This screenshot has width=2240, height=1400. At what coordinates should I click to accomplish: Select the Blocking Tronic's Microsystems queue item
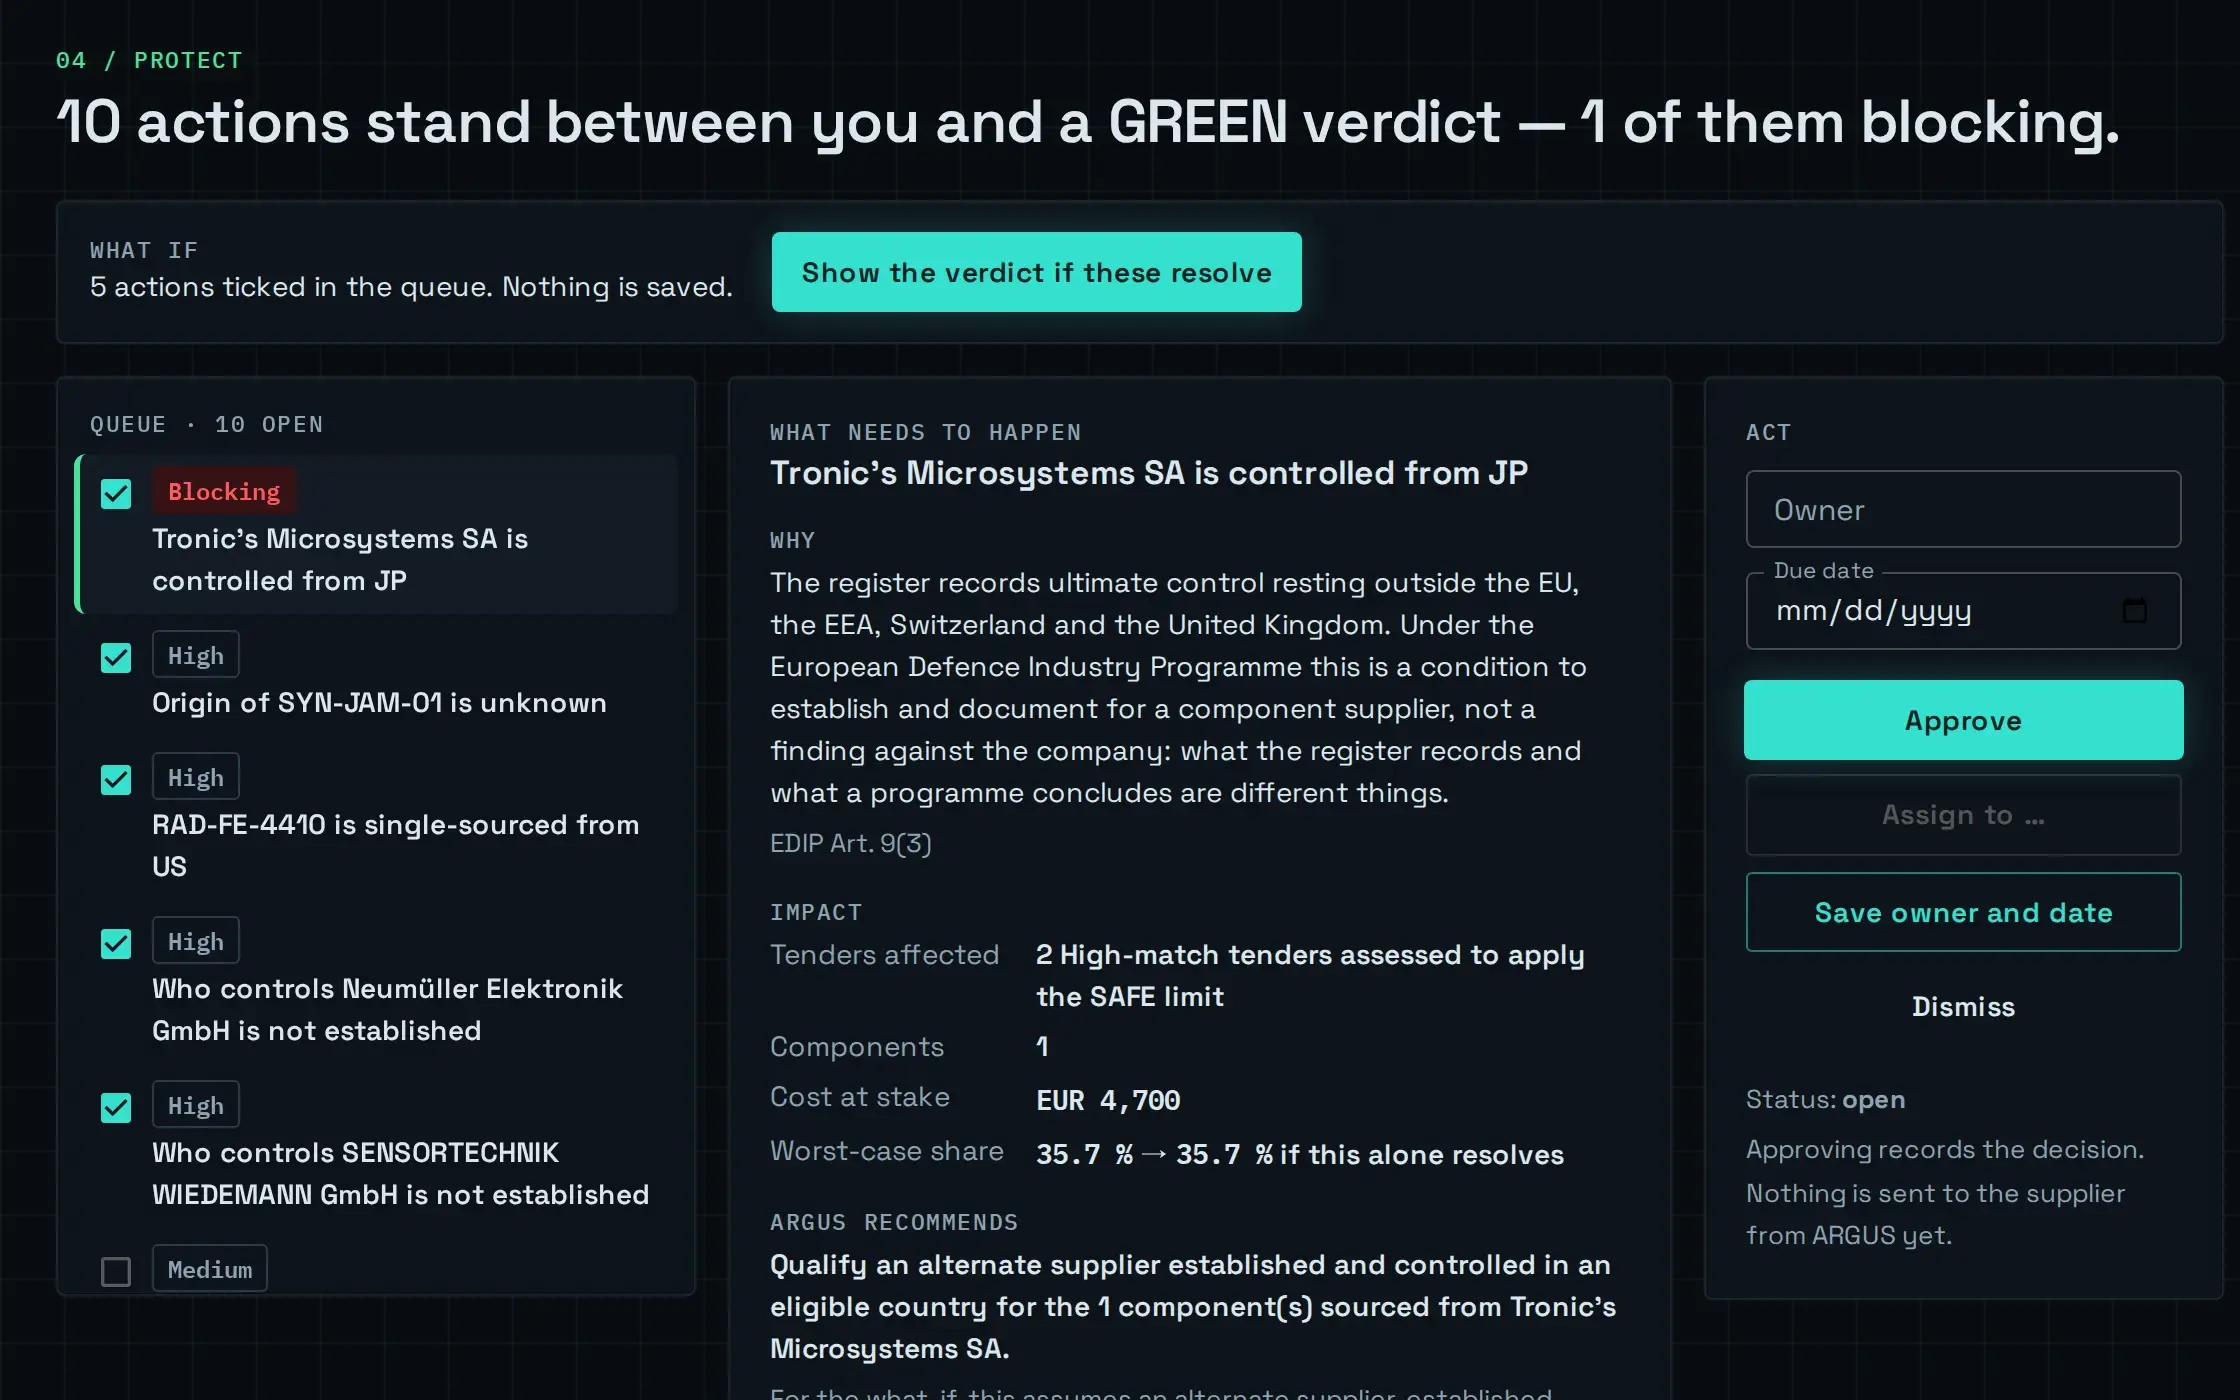coord(378,534)
